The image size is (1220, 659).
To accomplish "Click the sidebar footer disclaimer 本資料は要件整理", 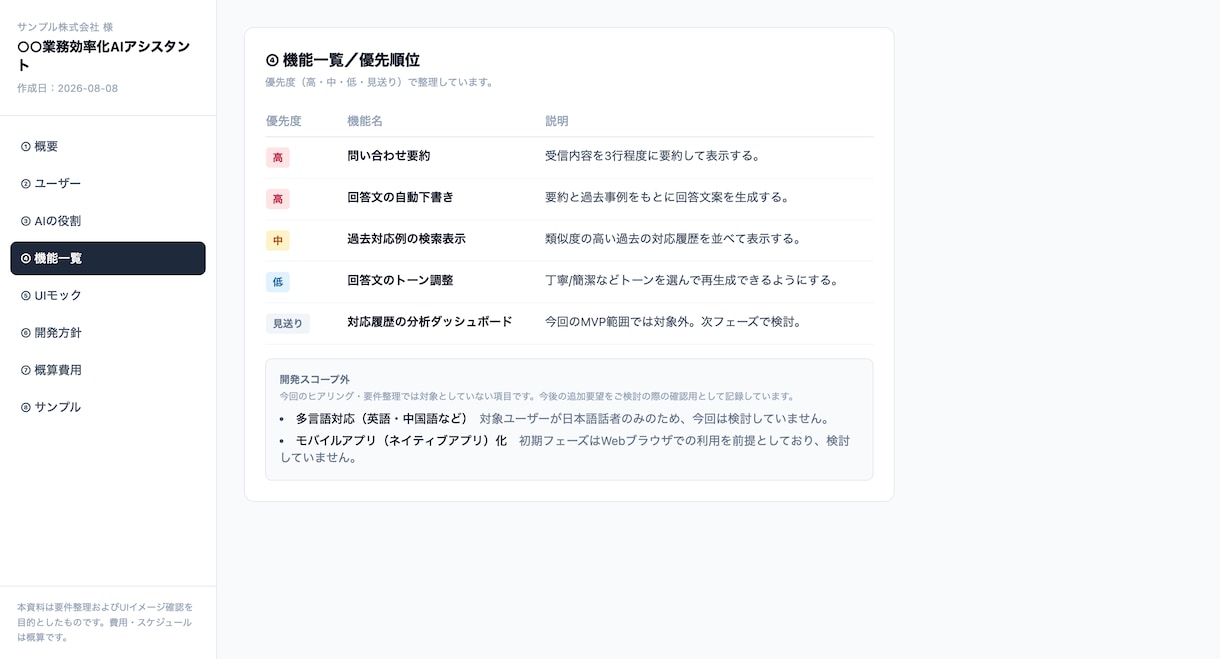I will coord(105,622).
